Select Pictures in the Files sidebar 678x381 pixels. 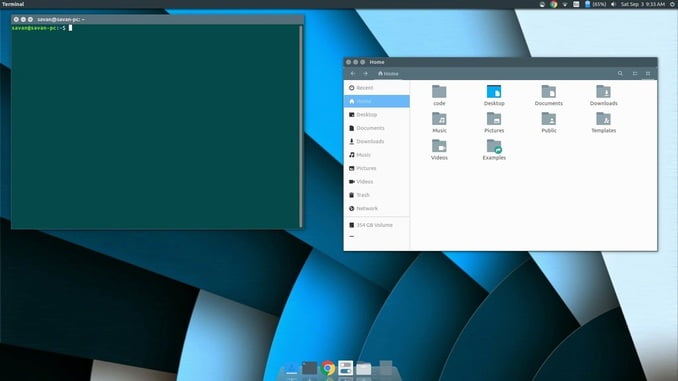[377, 168]
